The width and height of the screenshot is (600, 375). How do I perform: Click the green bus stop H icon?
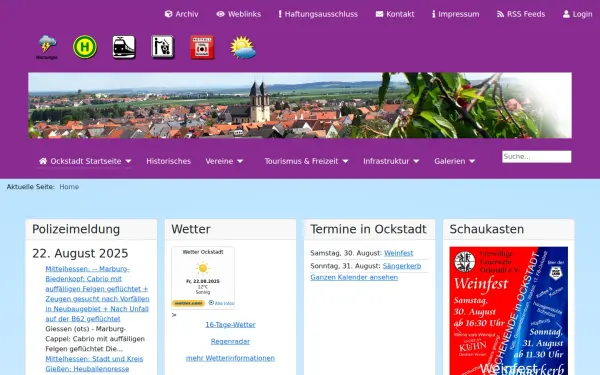(85, 47)
